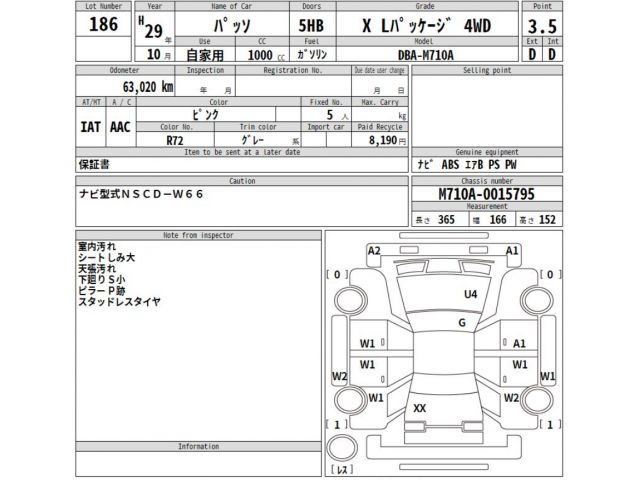Click the lot number value 186
The height and width of the screenshot is (480, 640).
[104, 24]
